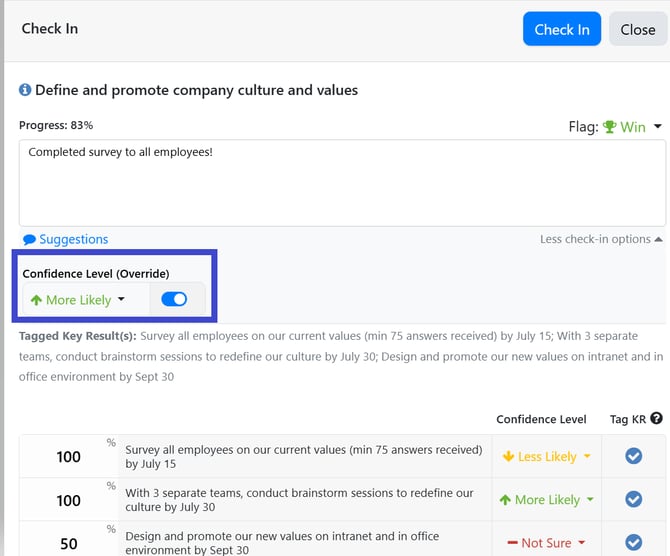The height and width of the screenshot is (556, 670).
Task: Click the red dash Not Sure icon
Action: (512, 543)
